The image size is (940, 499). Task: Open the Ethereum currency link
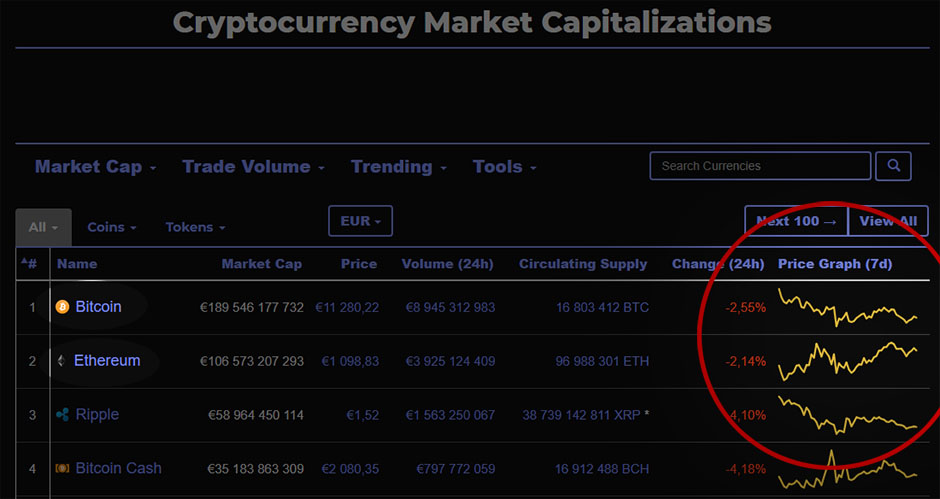(107, 361)
